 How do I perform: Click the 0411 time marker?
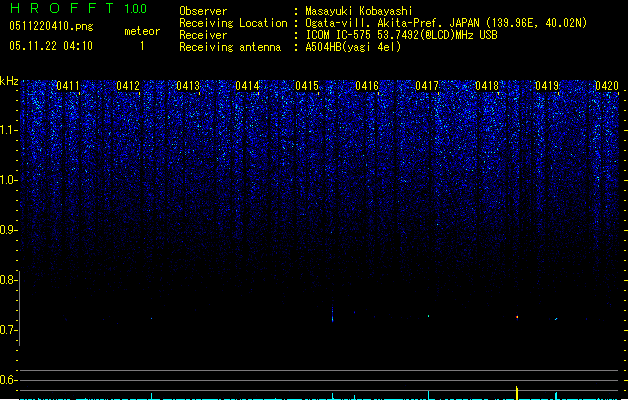68,86
